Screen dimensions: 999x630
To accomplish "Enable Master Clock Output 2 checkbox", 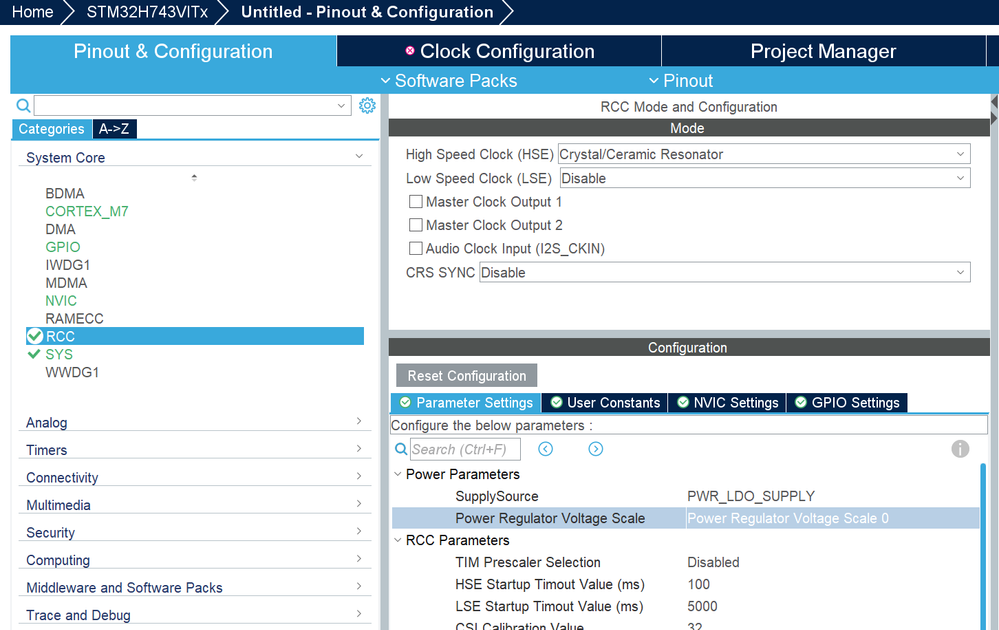I will click(x=415, y=225).
